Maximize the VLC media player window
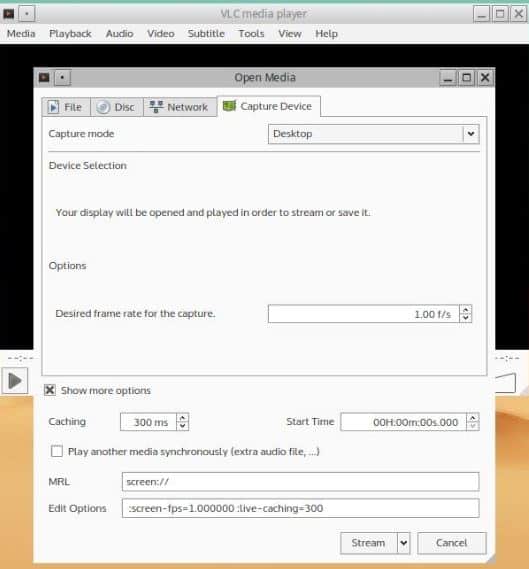This screenshot has width=529, height=569. pyautogui.click(x=500, y=15)
